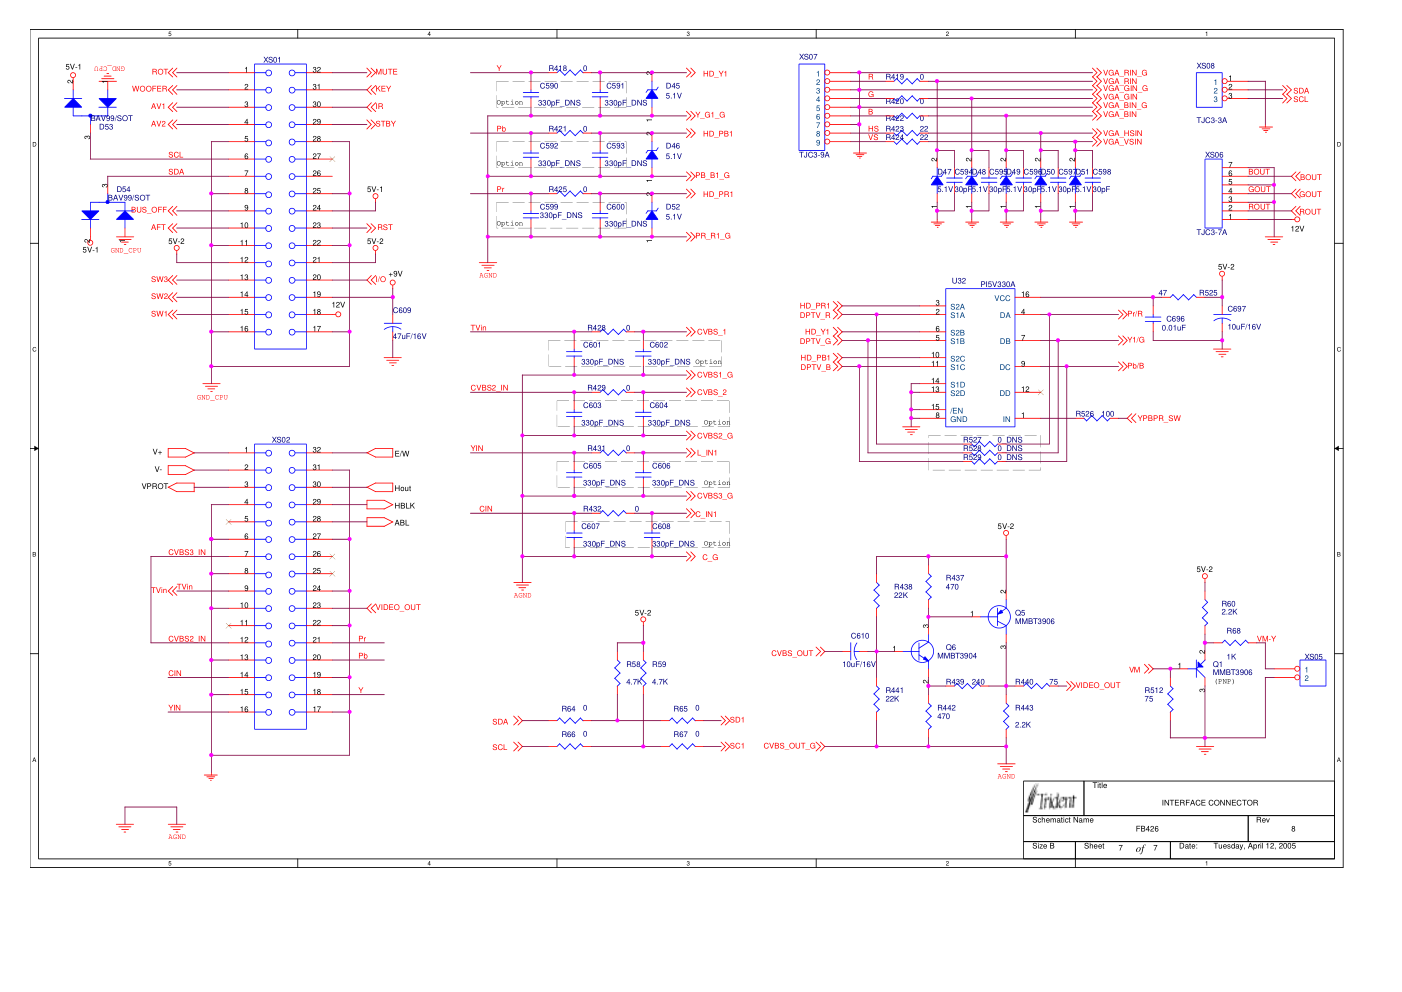
Task: Click capacitor C601 reference
Action: tap(592, 345)
